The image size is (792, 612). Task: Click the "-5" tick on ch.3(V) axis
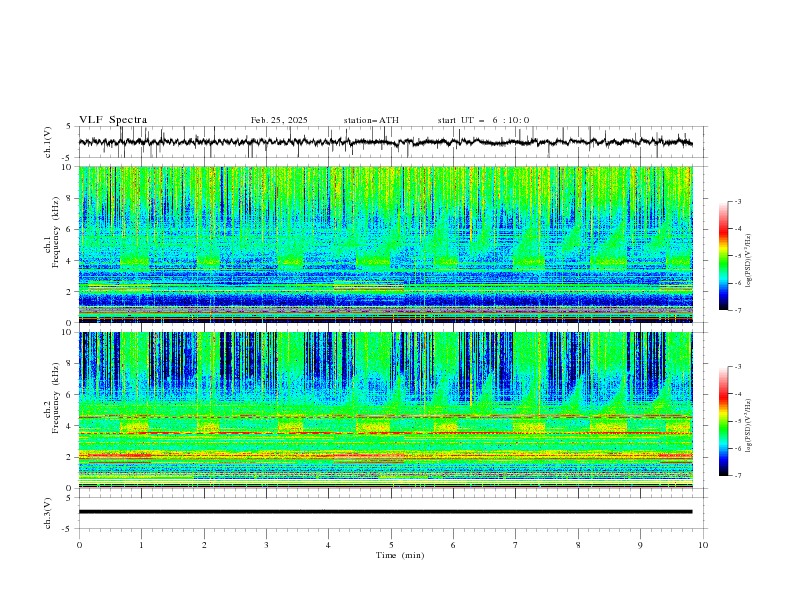coord(68,529)
